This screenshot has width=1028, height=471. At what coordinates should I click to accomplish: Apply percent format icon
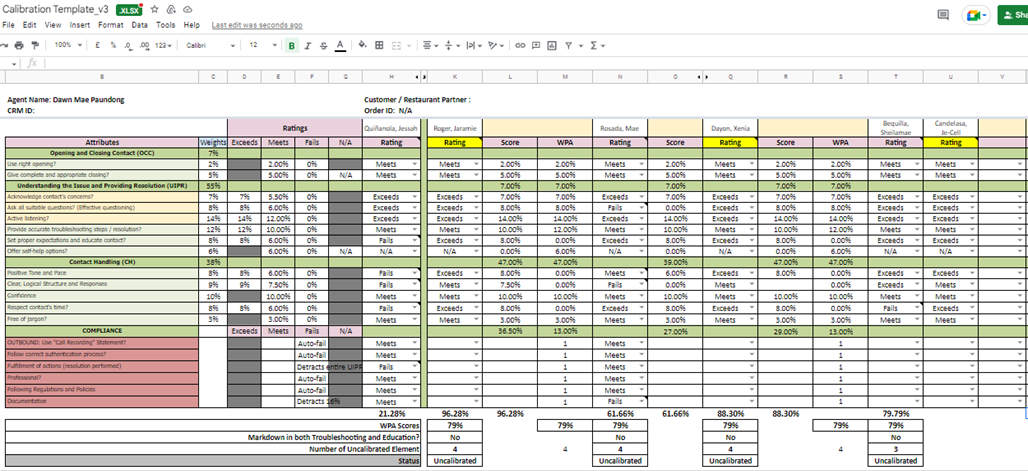point(113,45)
